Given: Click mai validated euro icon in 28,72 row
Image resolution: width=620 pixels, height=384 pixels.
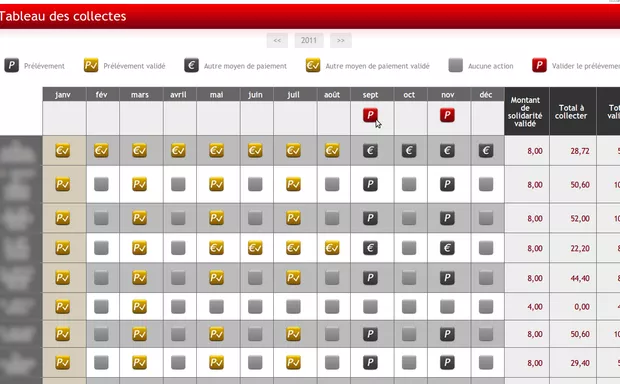Looking at the screenshot, I should pos(217,151).
